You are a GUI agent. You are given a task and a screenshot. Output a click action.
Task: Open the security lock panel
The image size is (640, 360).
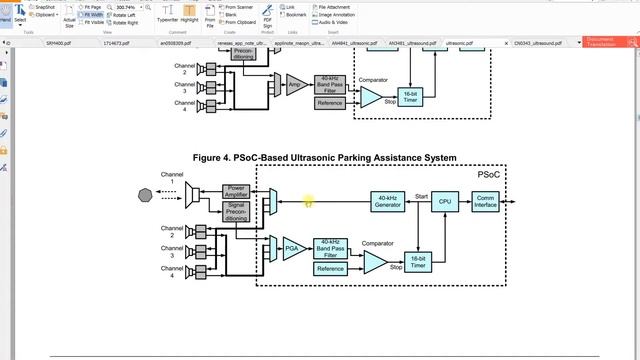[4, 150]
